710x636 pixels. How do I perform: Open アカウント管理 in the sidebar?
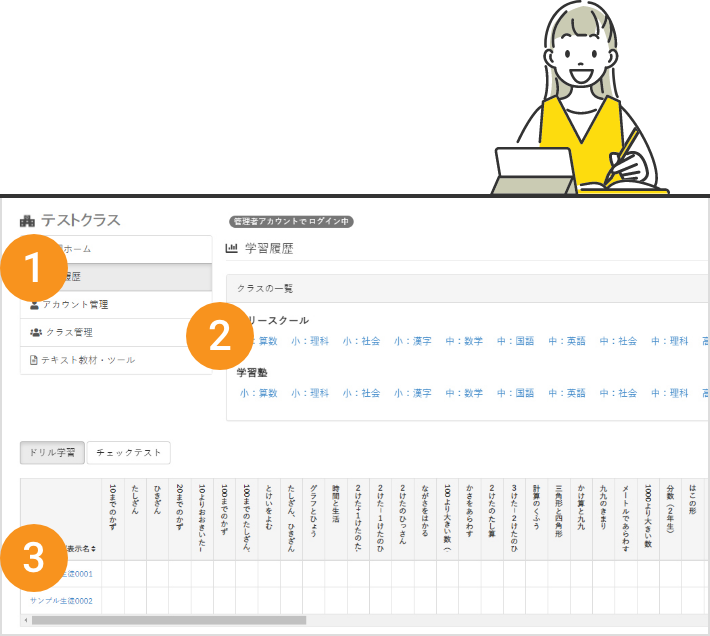75,304
